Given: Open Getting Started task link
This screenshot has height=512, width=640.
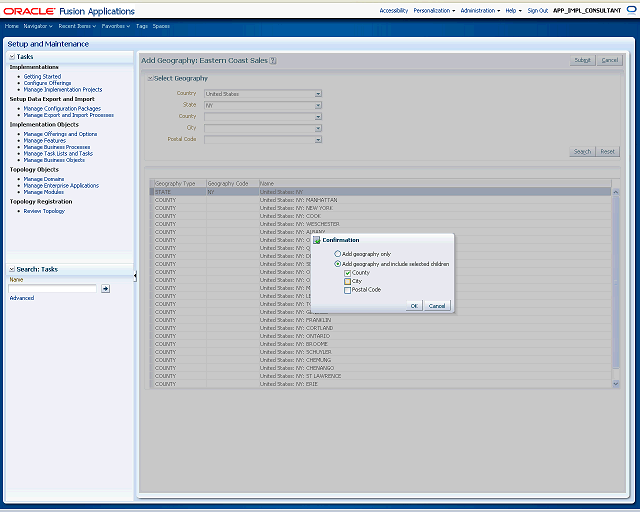Looking at the screenshot, I should point(42,76).
